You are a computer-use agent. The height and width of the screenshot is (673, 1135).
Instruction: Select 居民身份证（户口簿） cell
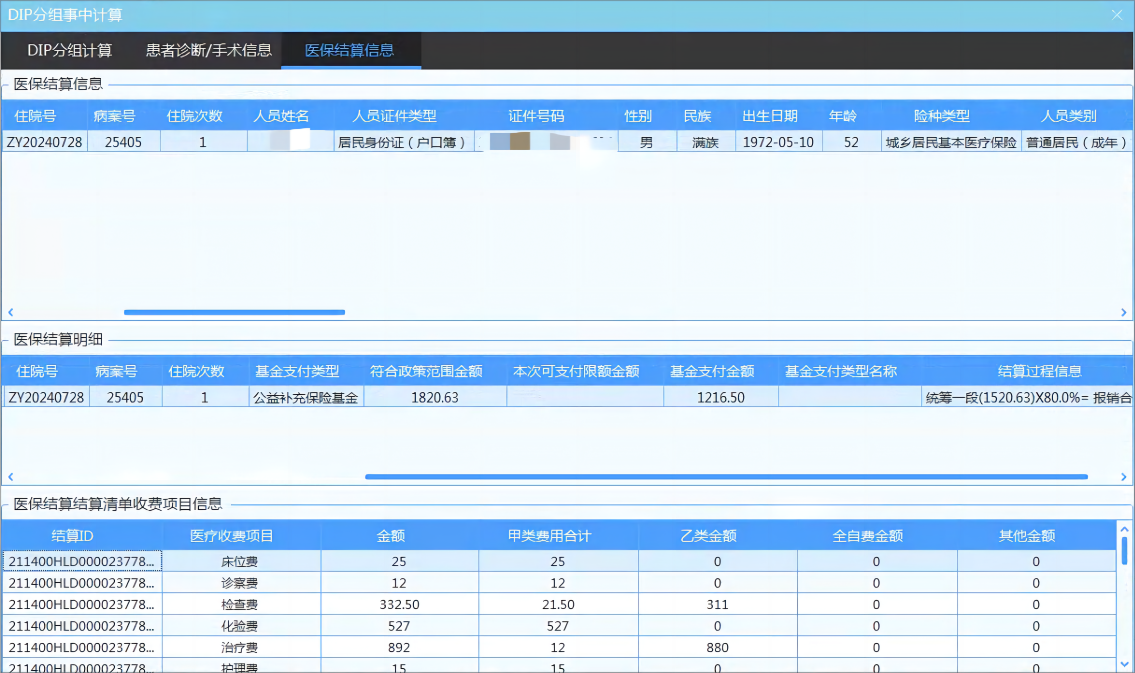[x=404, y=142]
